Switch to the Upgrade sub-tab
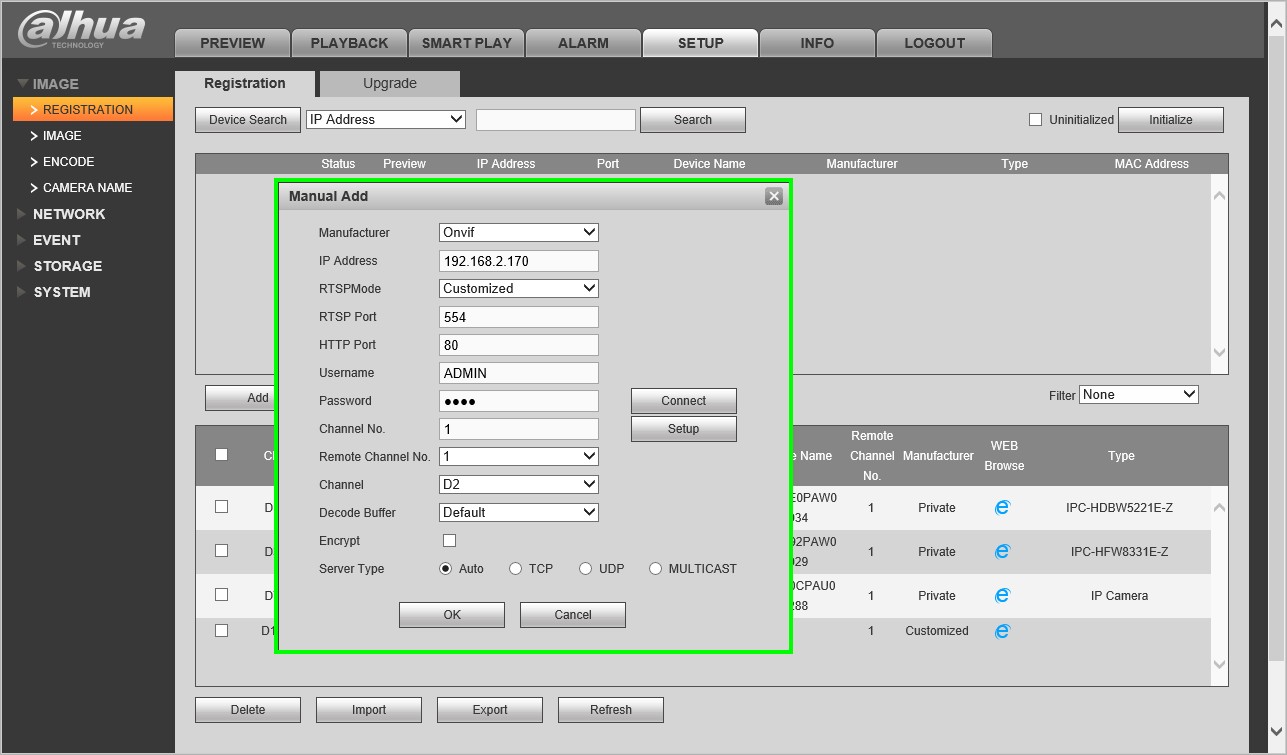Screen dimensions: 1287x755 (x=390, y=83)
